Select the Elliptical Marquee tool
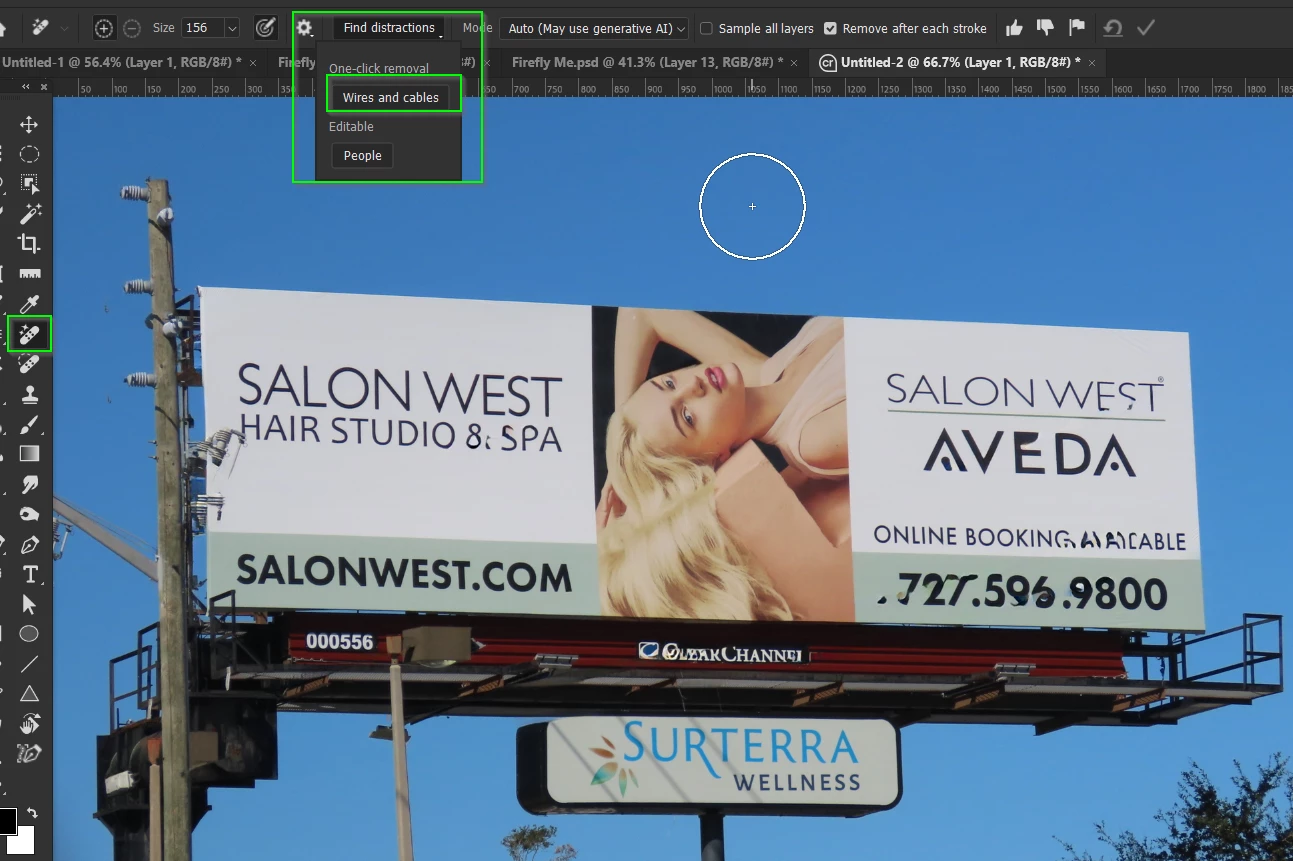This screenshot has height=861, width=1293. 29,154
